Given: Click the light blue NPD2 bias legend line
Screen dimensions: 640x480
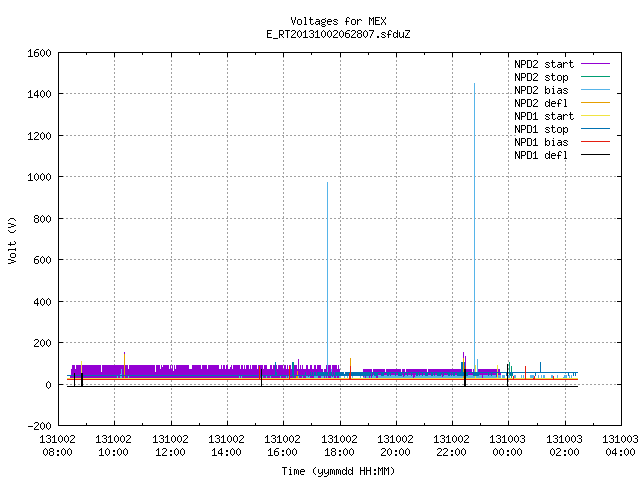Looking at the screenshot, I should pos(596,90).
